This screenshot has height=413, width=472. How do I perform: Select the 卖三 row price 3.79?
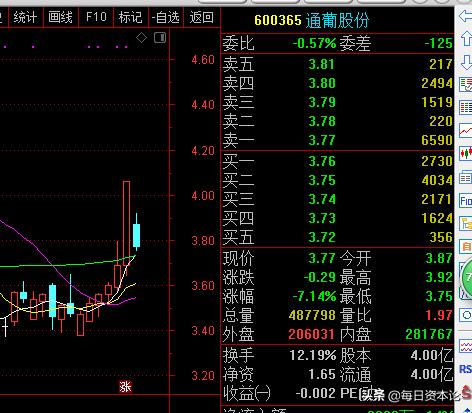tap(322, 102)
